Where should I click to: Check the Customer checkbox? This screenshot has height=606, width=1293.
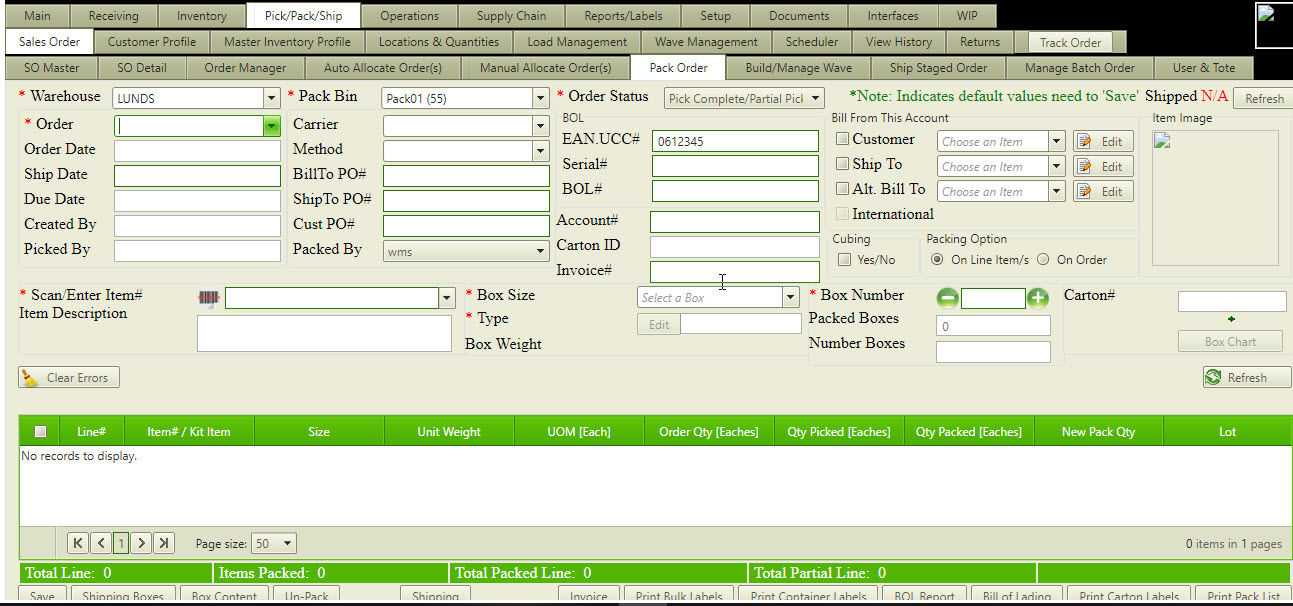coord(843,139)
